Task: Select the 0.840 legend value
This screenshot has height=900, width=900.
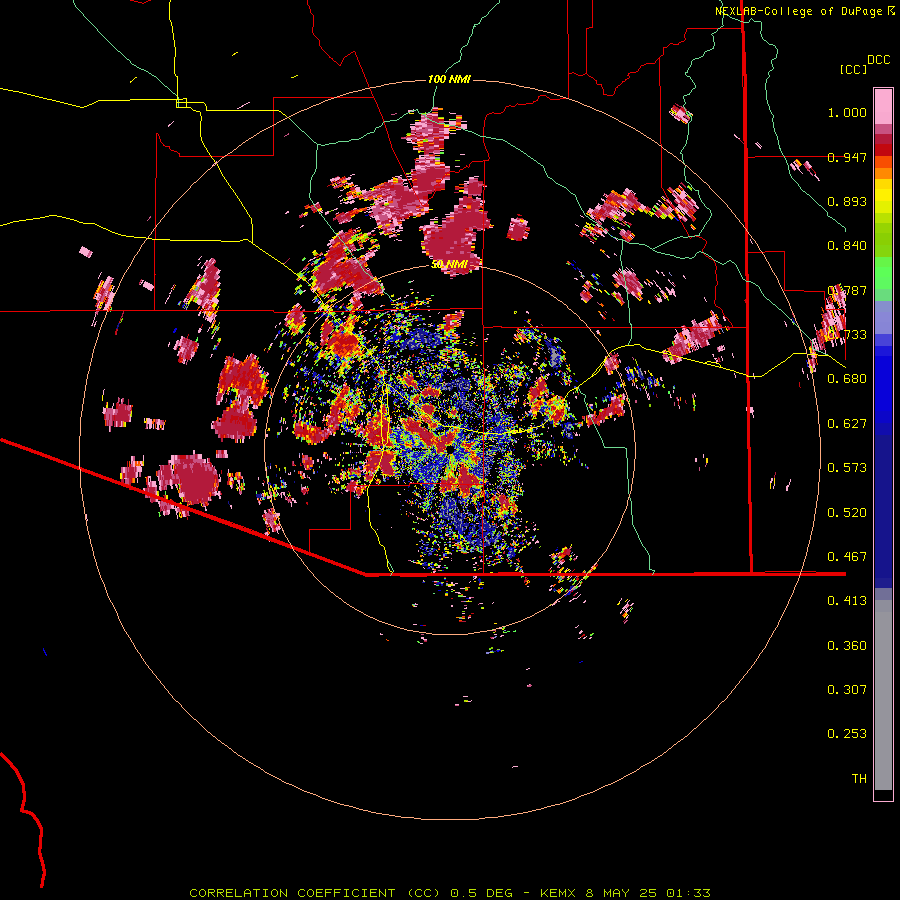Action: (847, 246)
